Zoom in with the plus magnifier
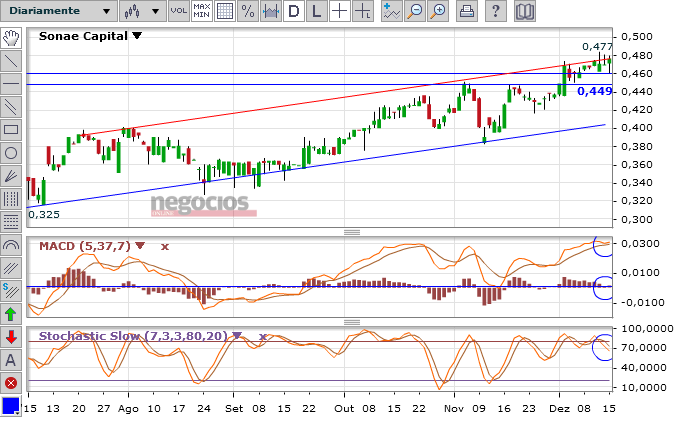676x421 pixels. pyautogui.click(x=438, y=11)
